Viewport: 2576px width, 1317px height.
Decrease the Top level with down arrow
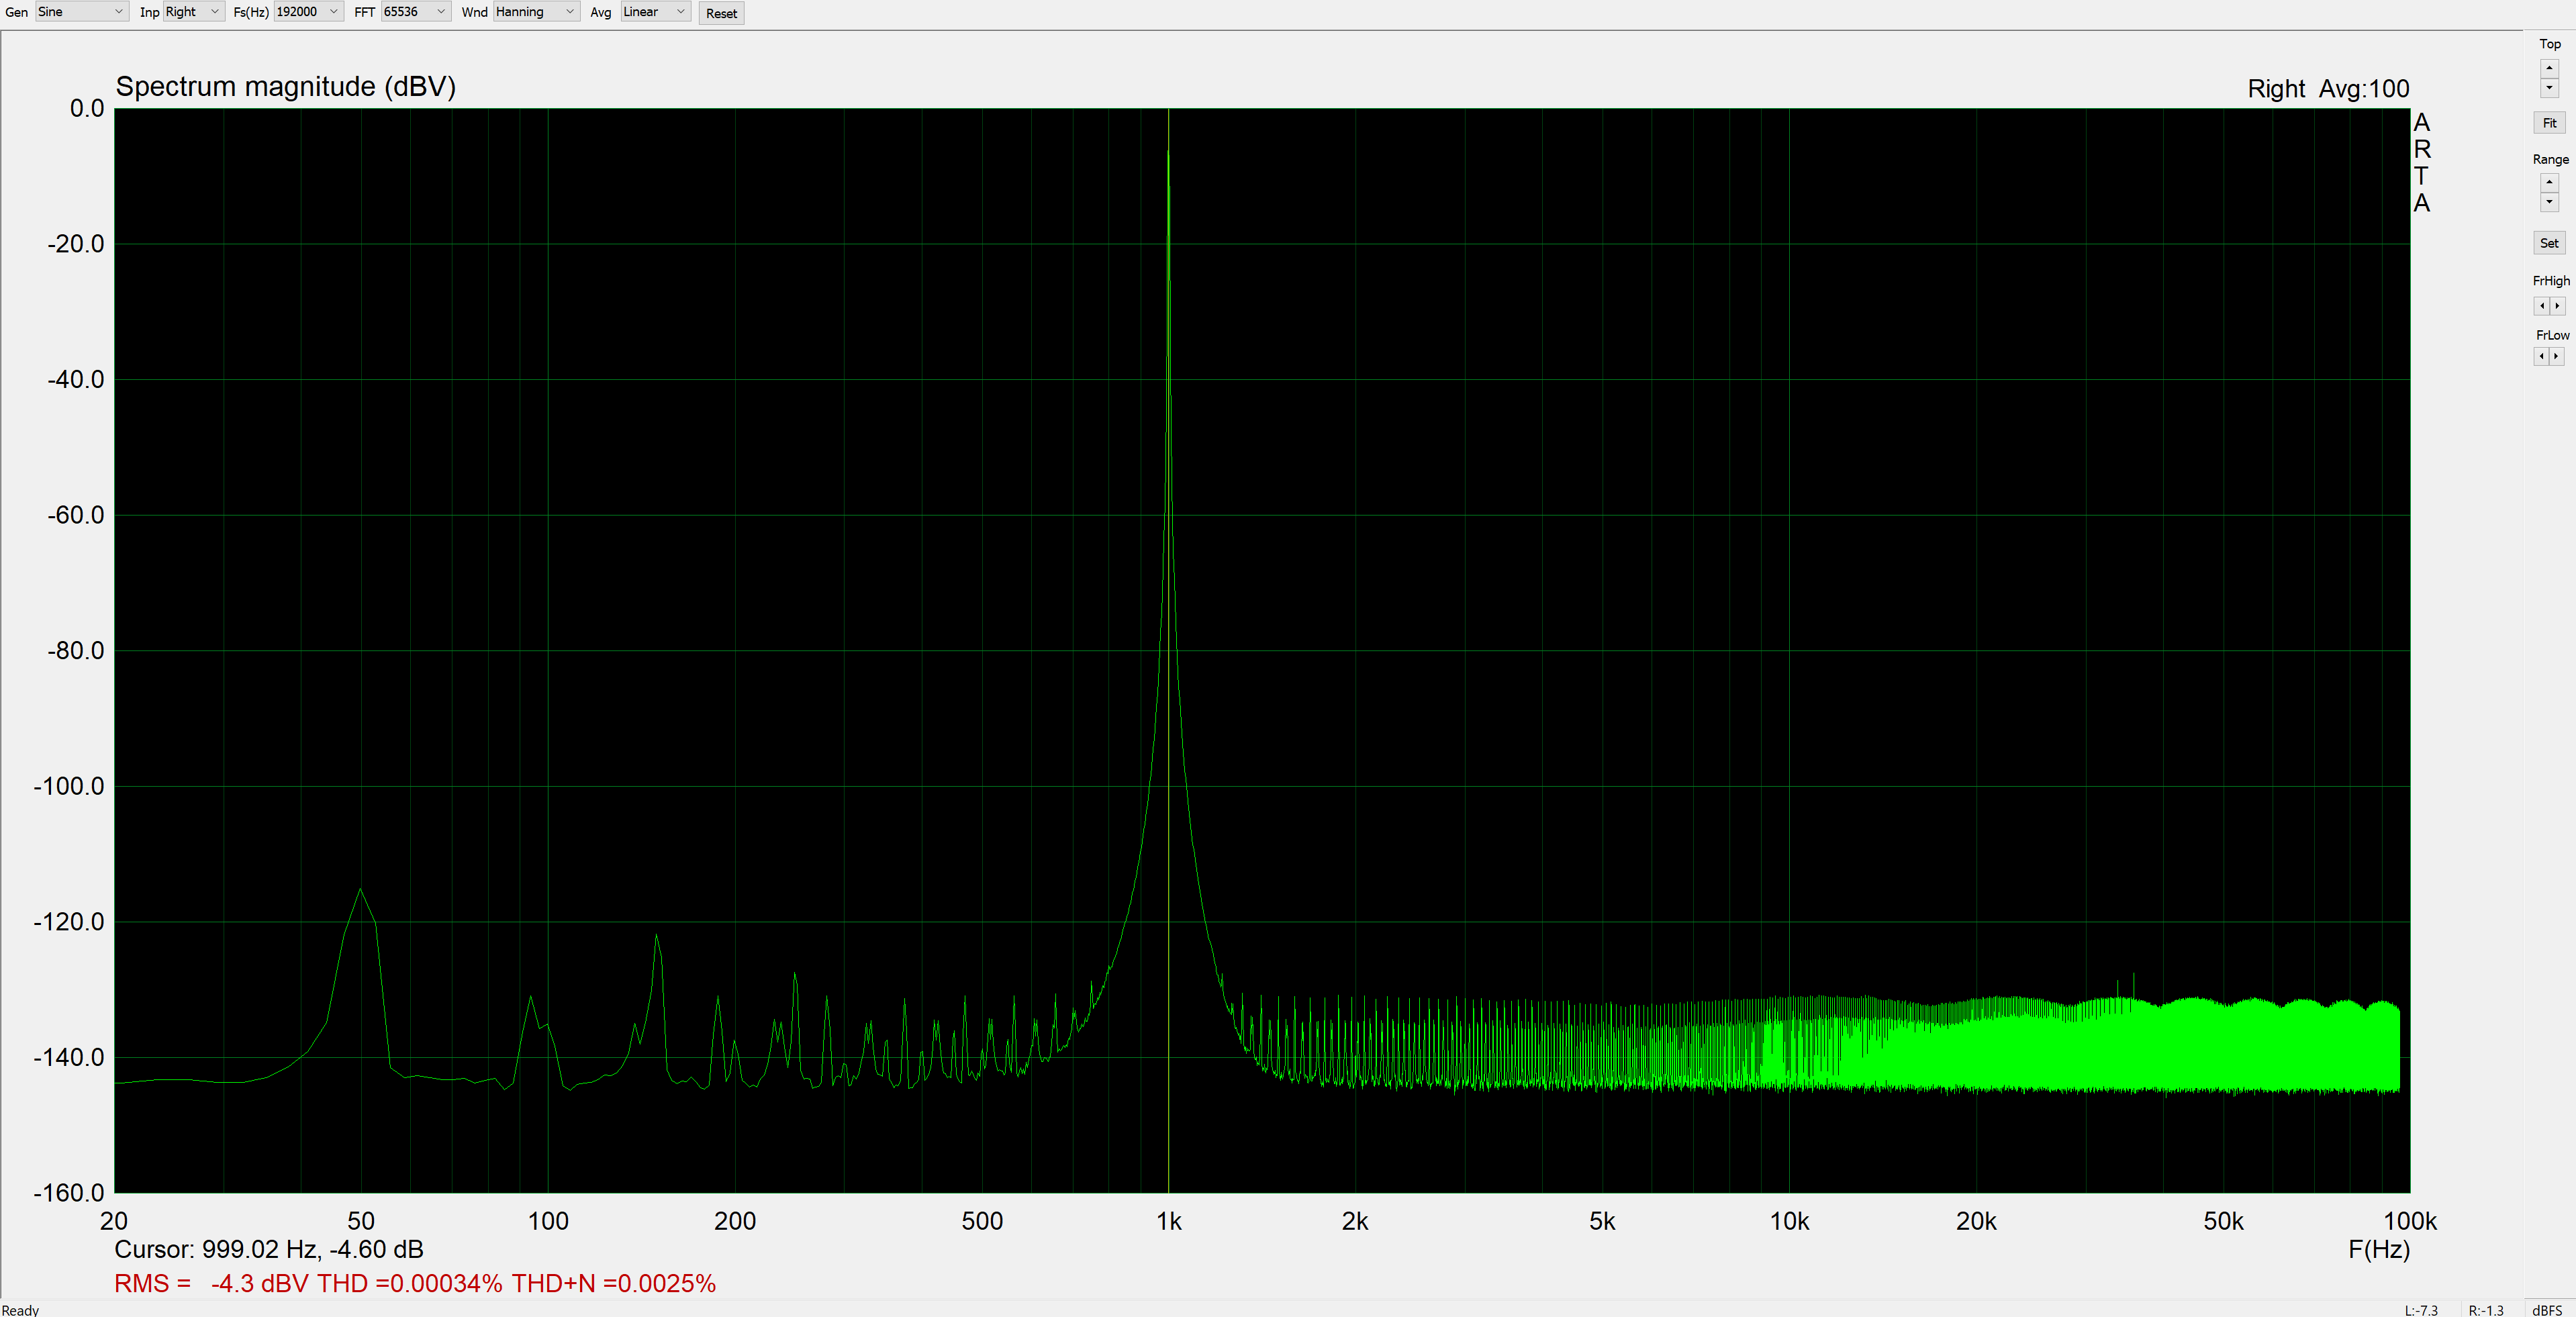(2549, 88)
